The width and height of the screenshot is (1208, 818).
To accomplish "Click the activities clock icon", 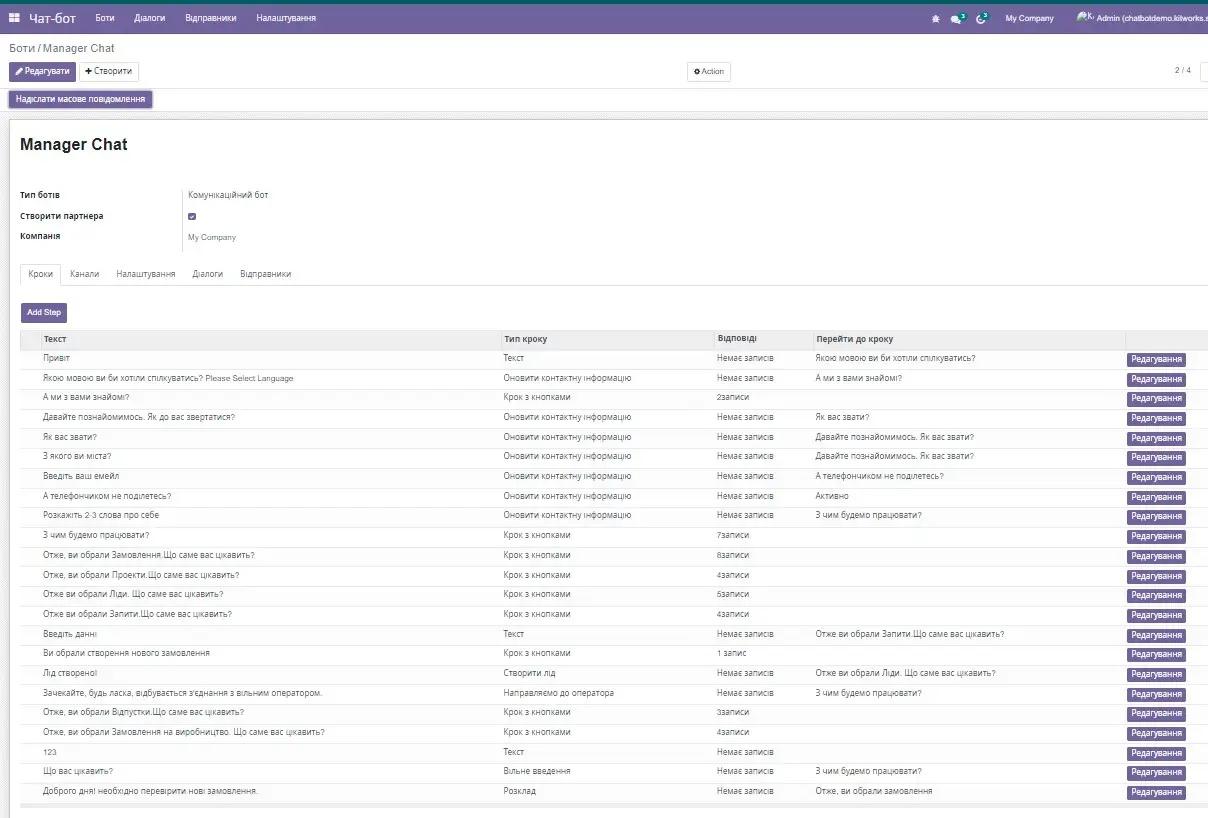I will pos(981,18).
